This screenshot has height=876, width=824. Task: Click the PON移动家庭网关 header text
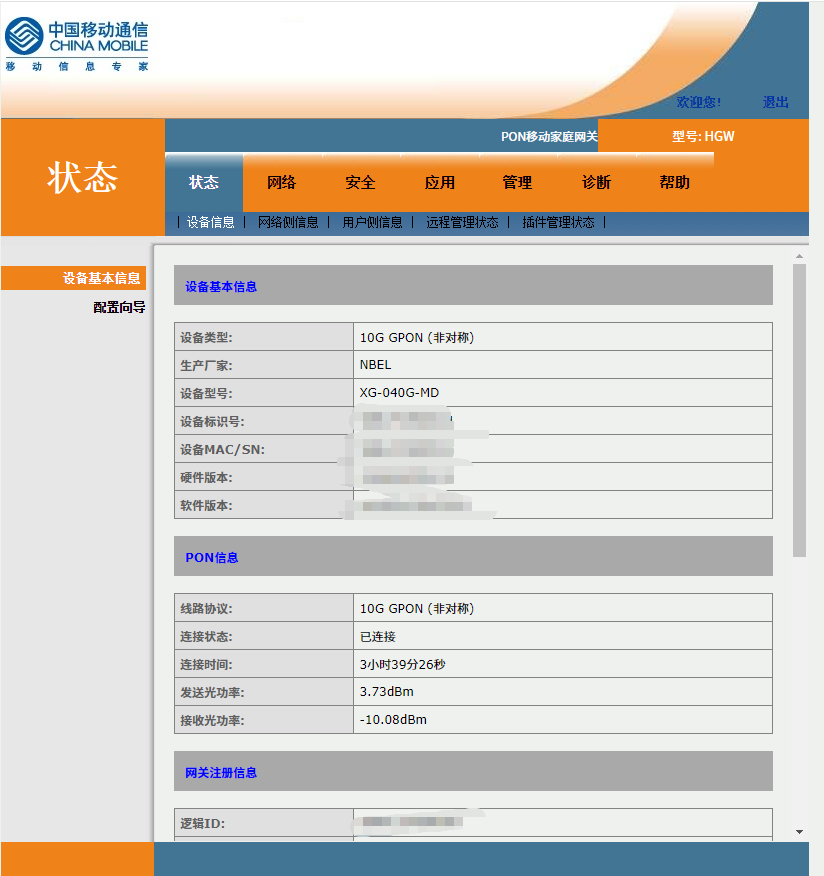coord(549,137)
